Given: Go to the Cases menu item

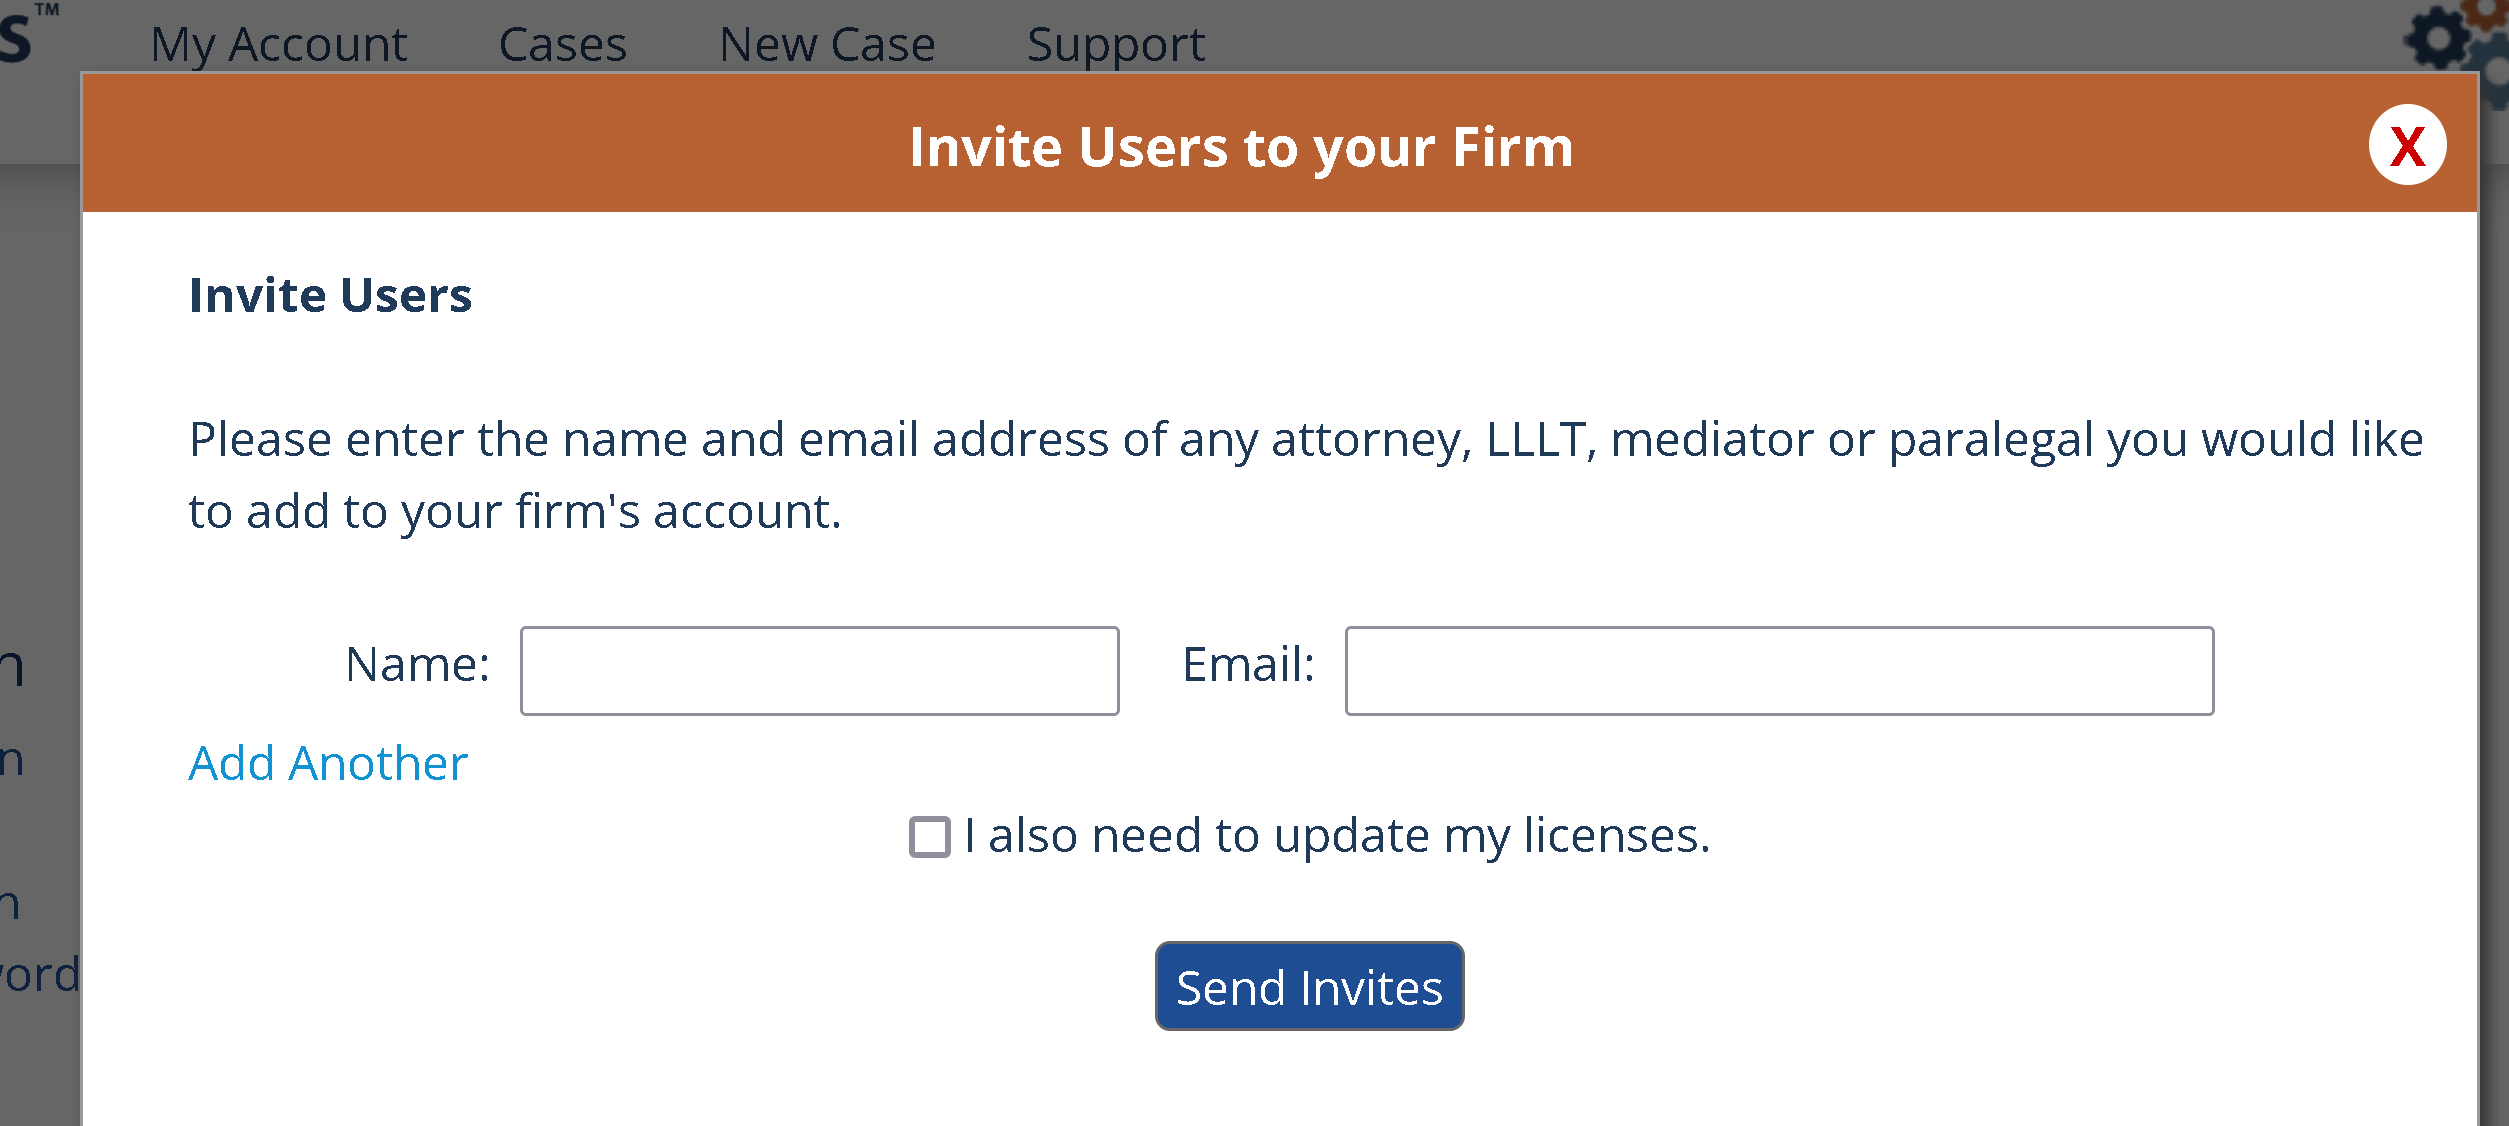Looking at the screenshot, I should tap(562, 44).
